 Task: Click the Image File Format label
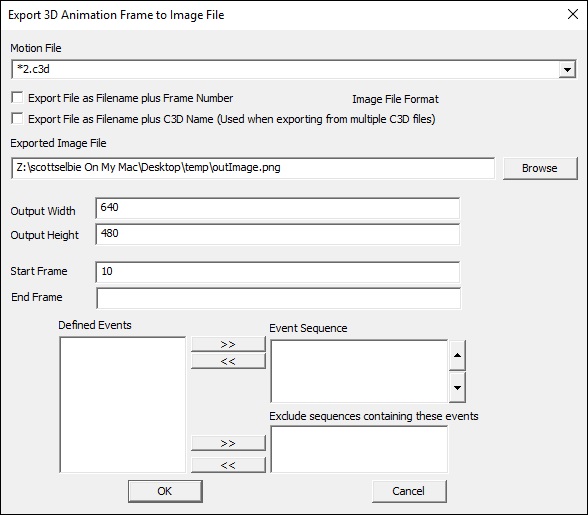pos(395,99)
